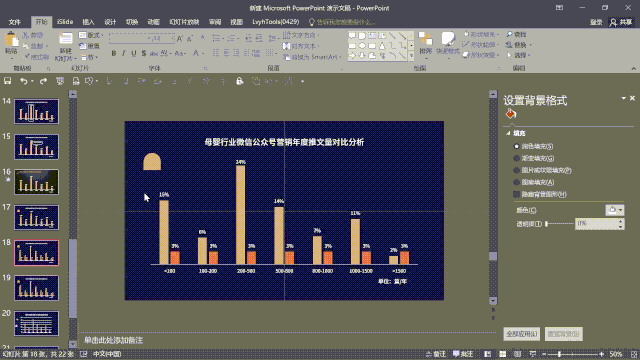Select slide 20 thumbnail
This screenshot has width=640, height=360.
click(36, 323)
